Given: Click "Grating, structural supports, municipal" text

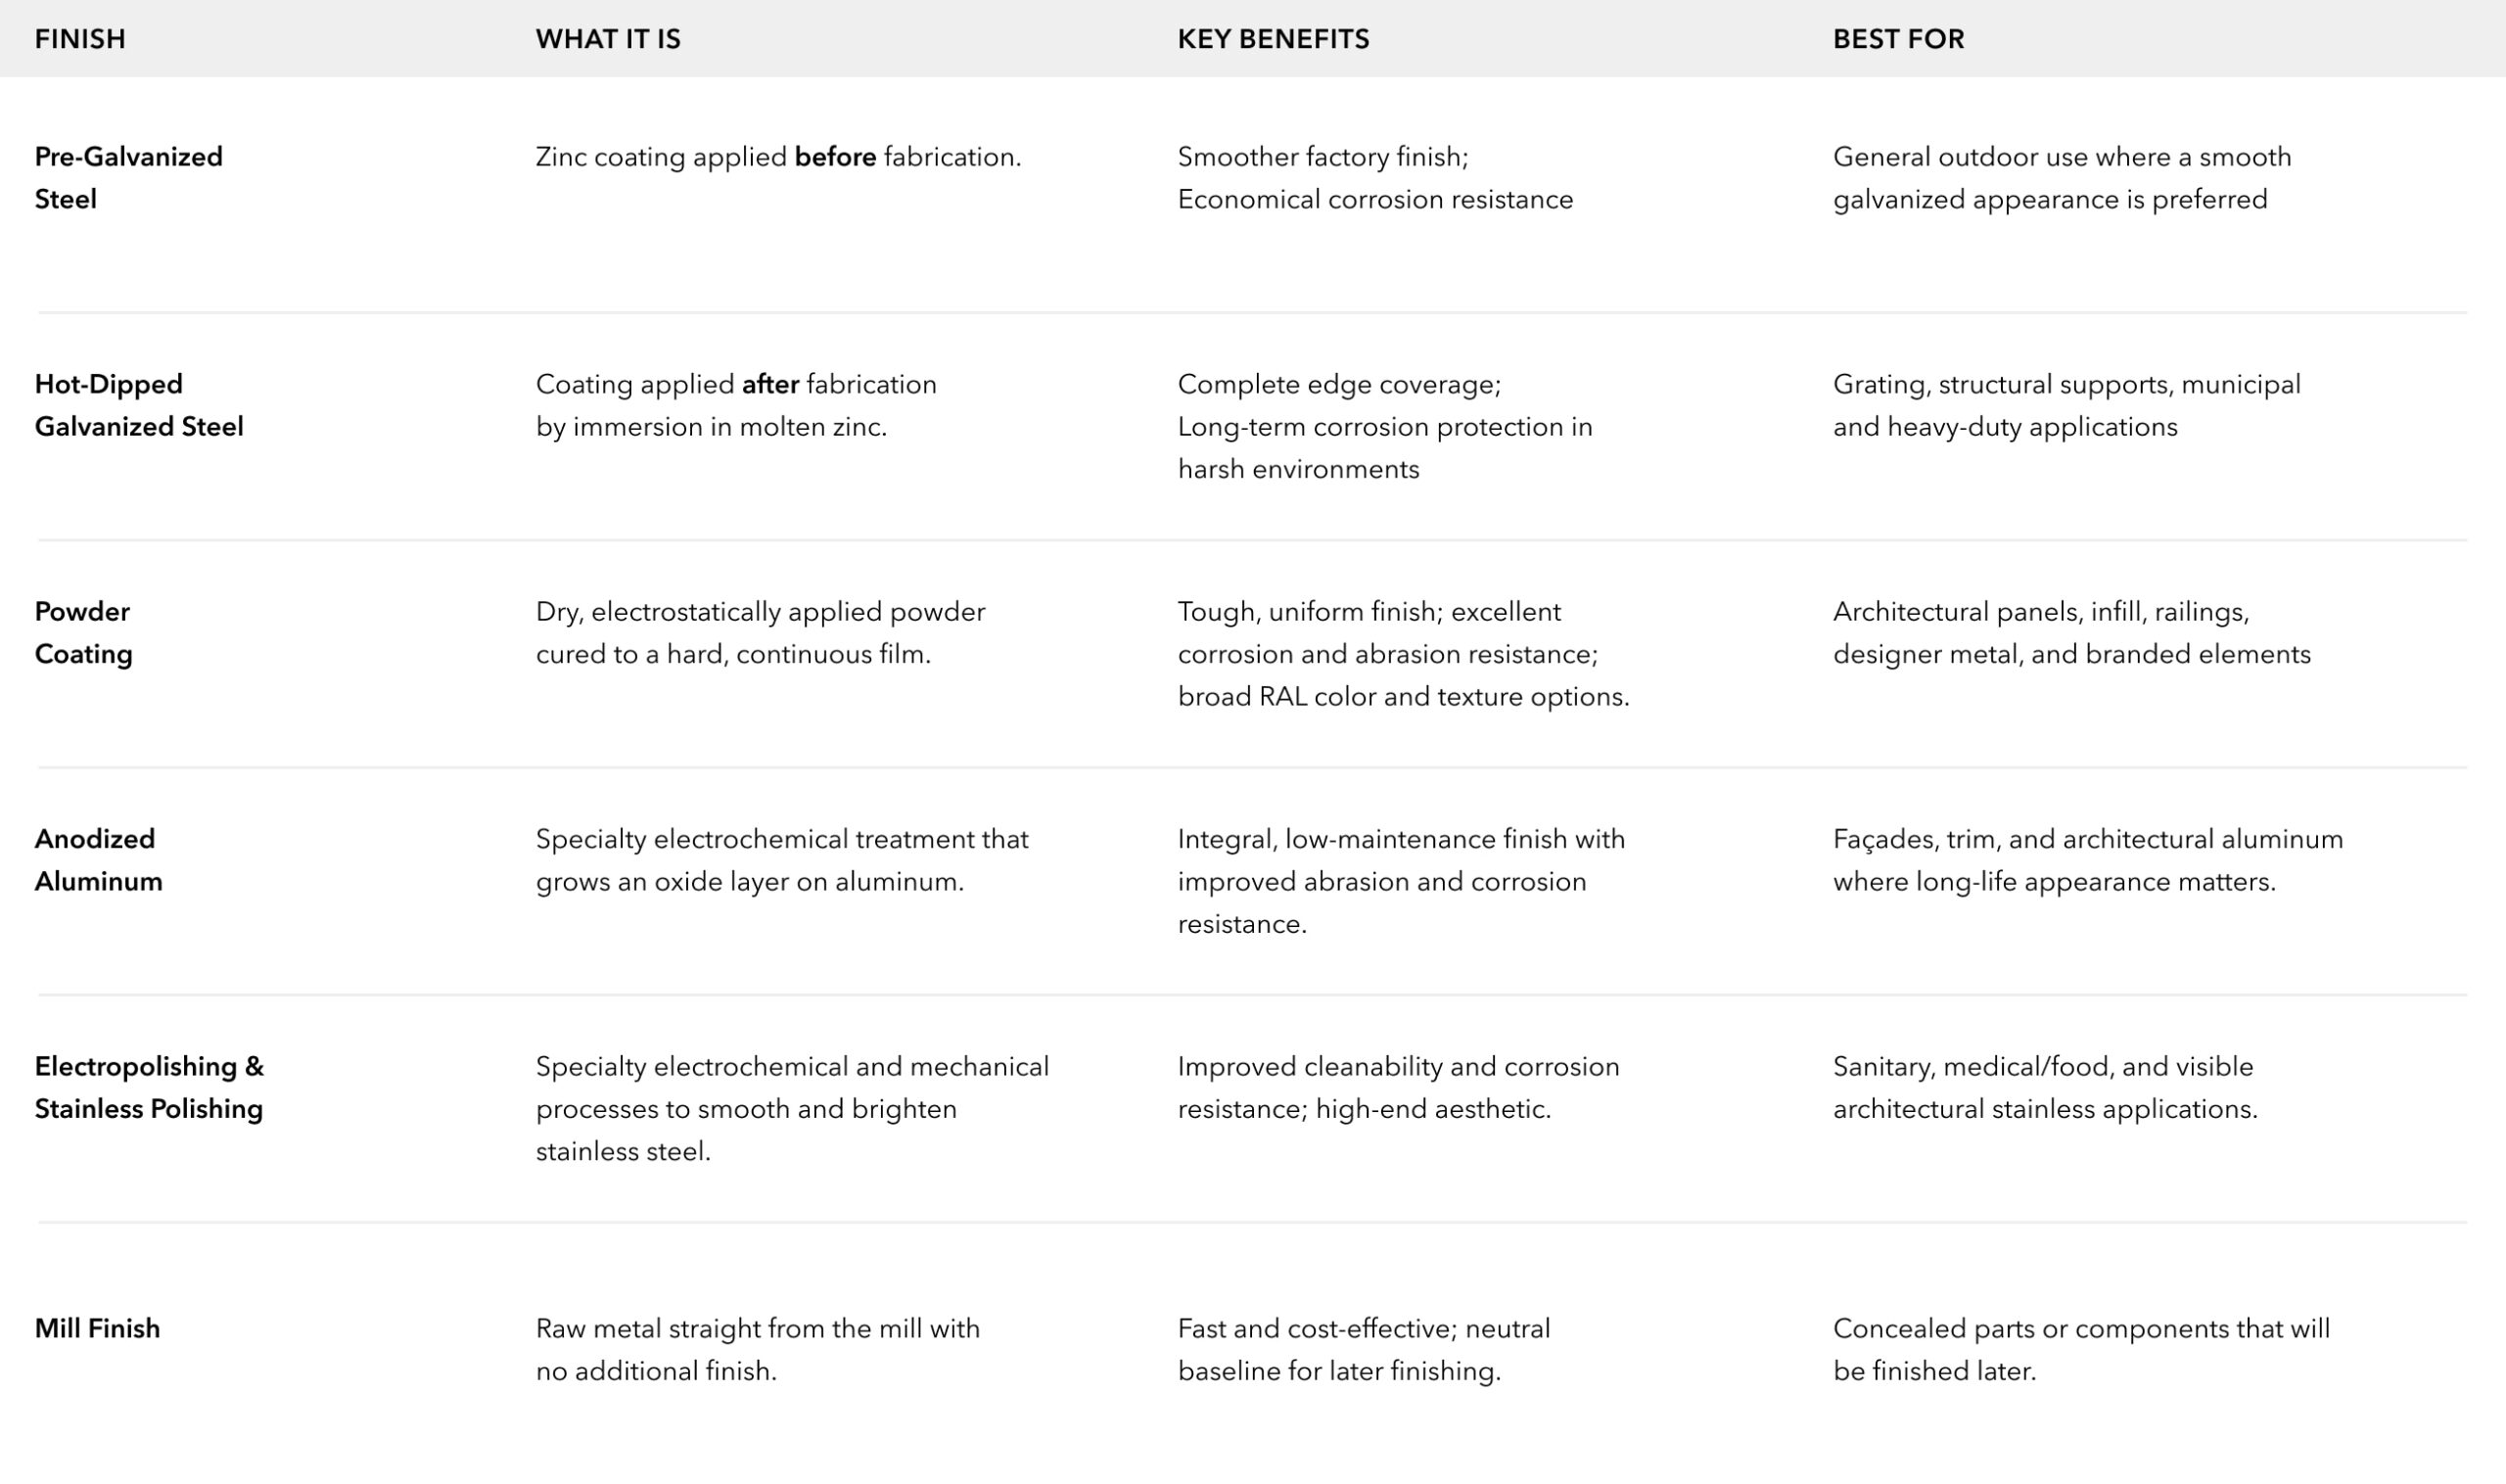Looking at the screenshot, I should [2066, 384].
